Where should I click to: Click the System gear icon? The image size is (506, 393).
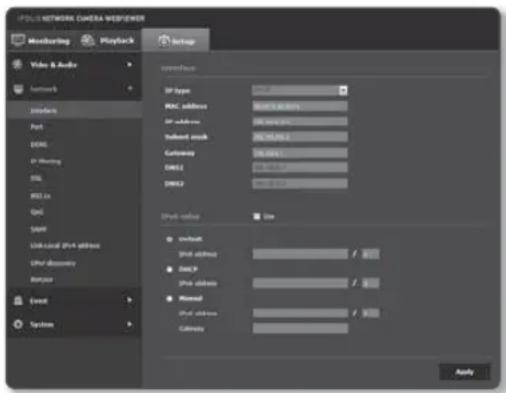(x=18, y=324)
